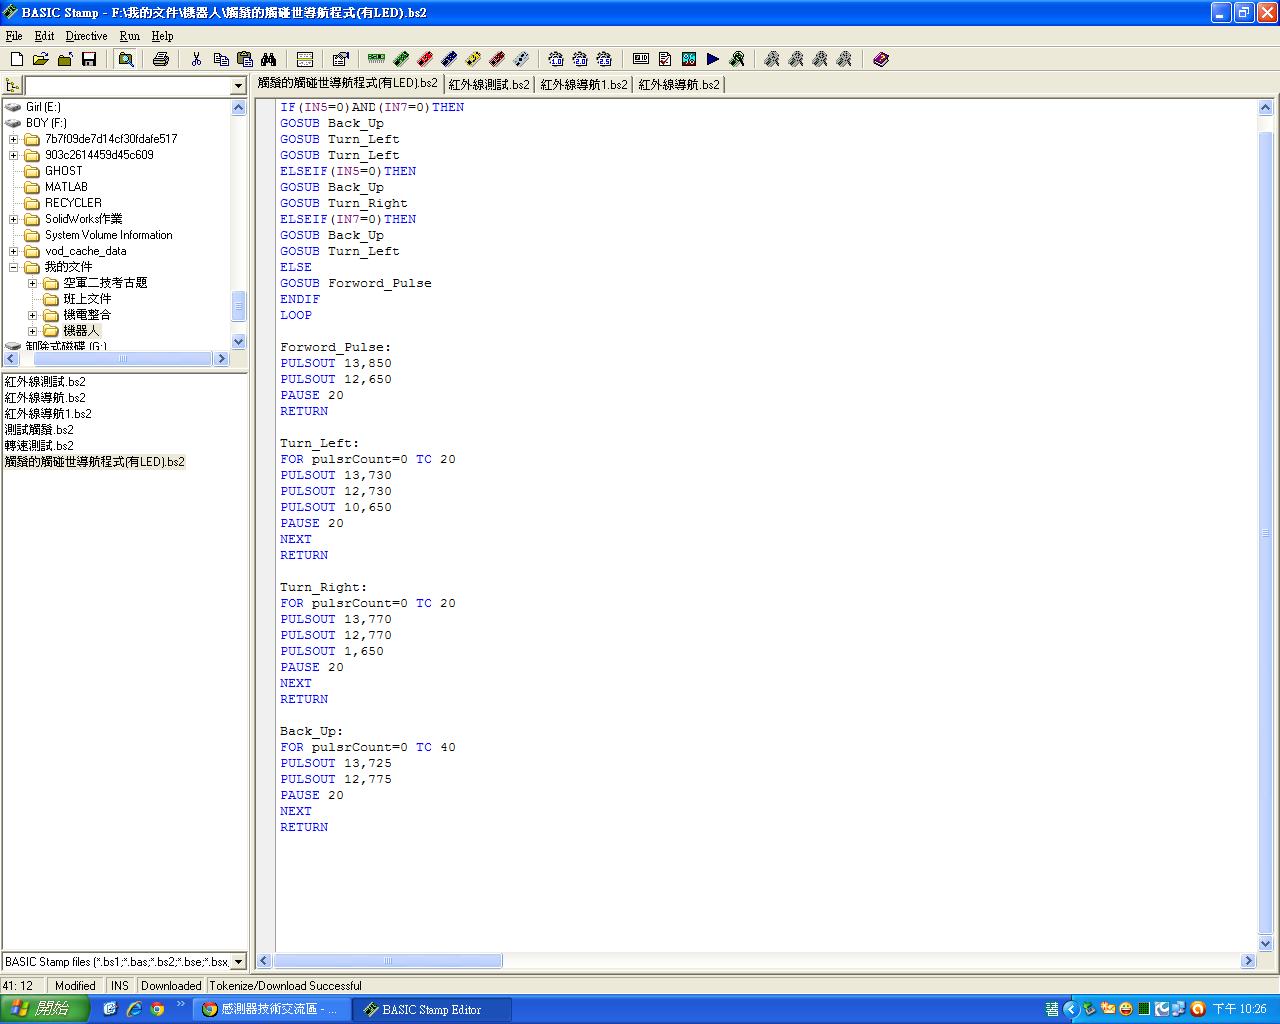Select the file 測試觸鬚.bs2 in the list

[x=39, y=430]
